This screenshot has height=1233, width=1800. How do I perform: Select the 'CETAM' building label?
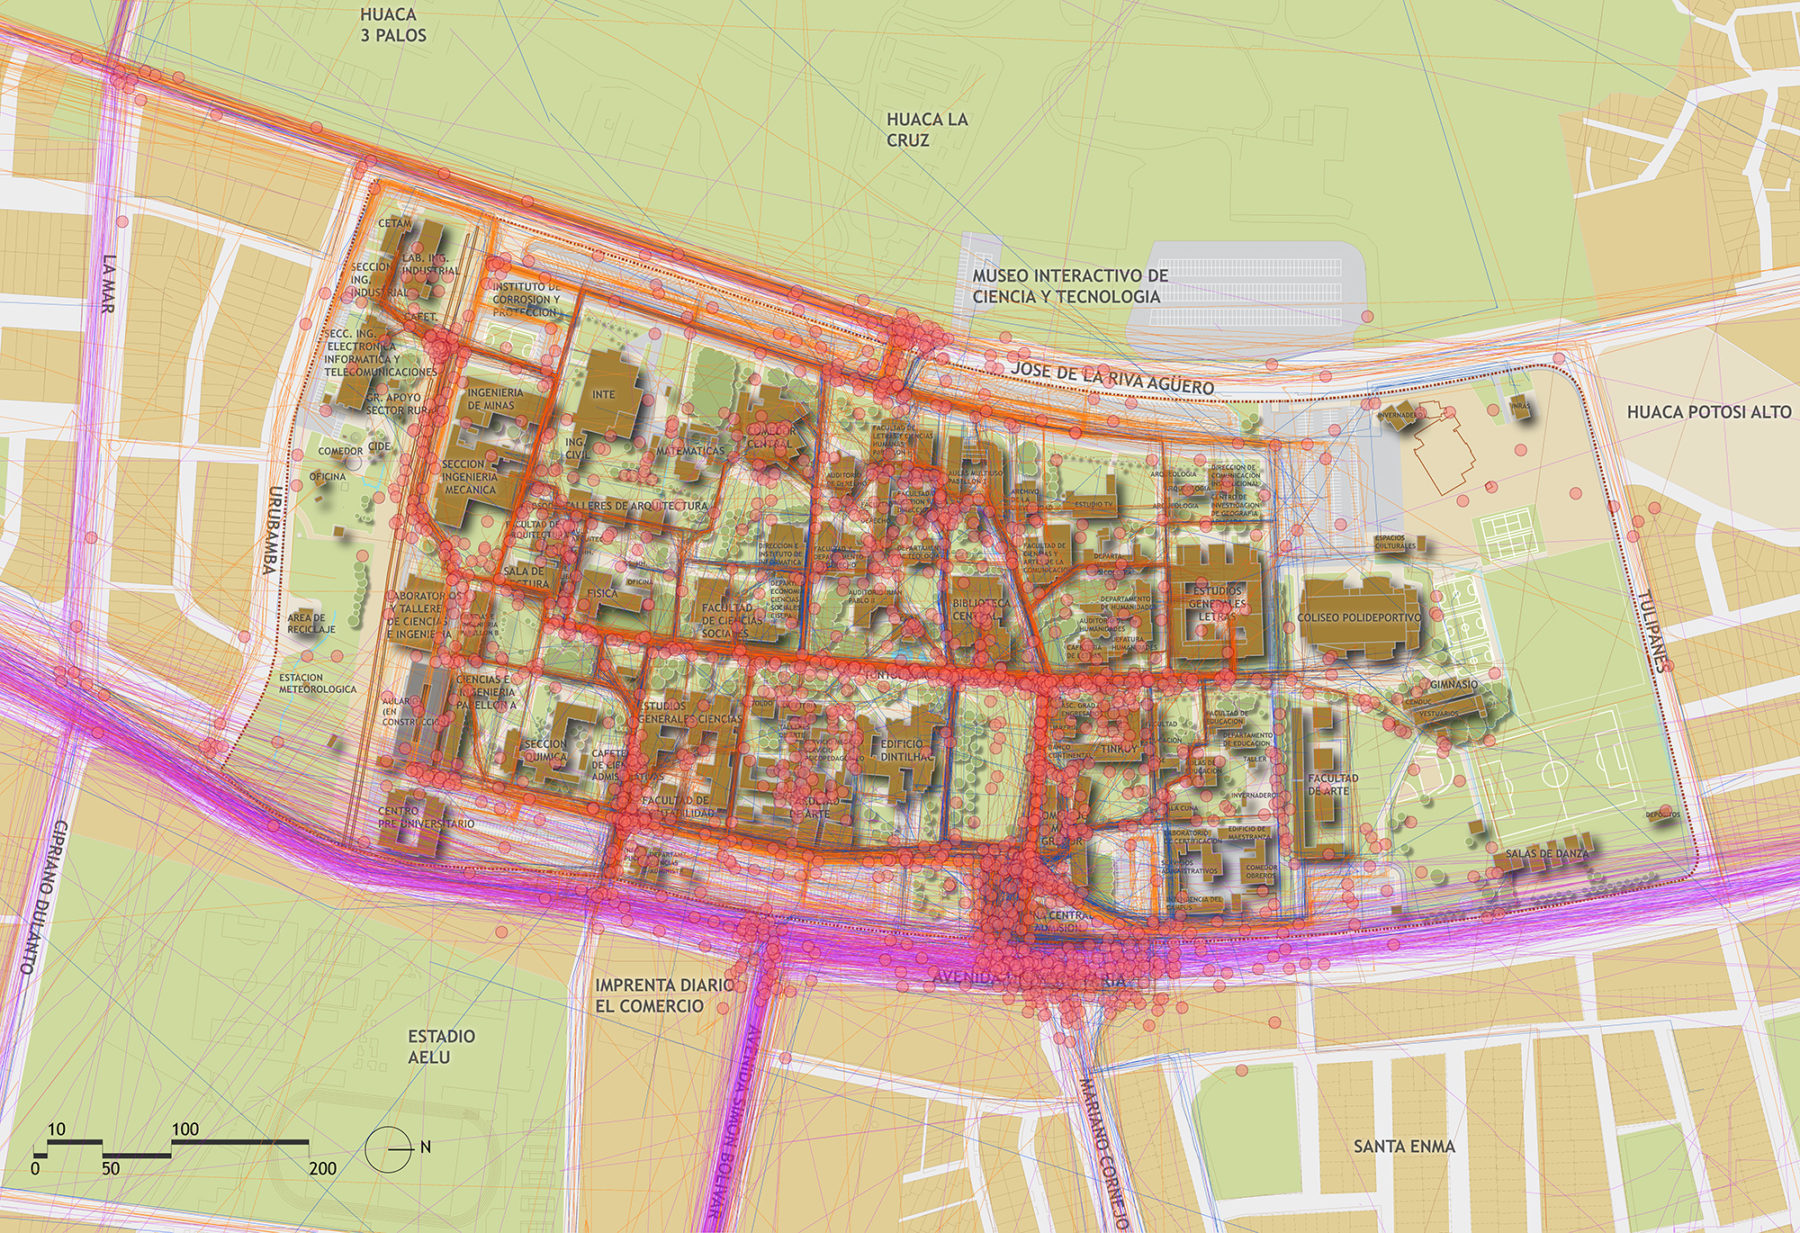pyautogui.click(x=396, y=223)
